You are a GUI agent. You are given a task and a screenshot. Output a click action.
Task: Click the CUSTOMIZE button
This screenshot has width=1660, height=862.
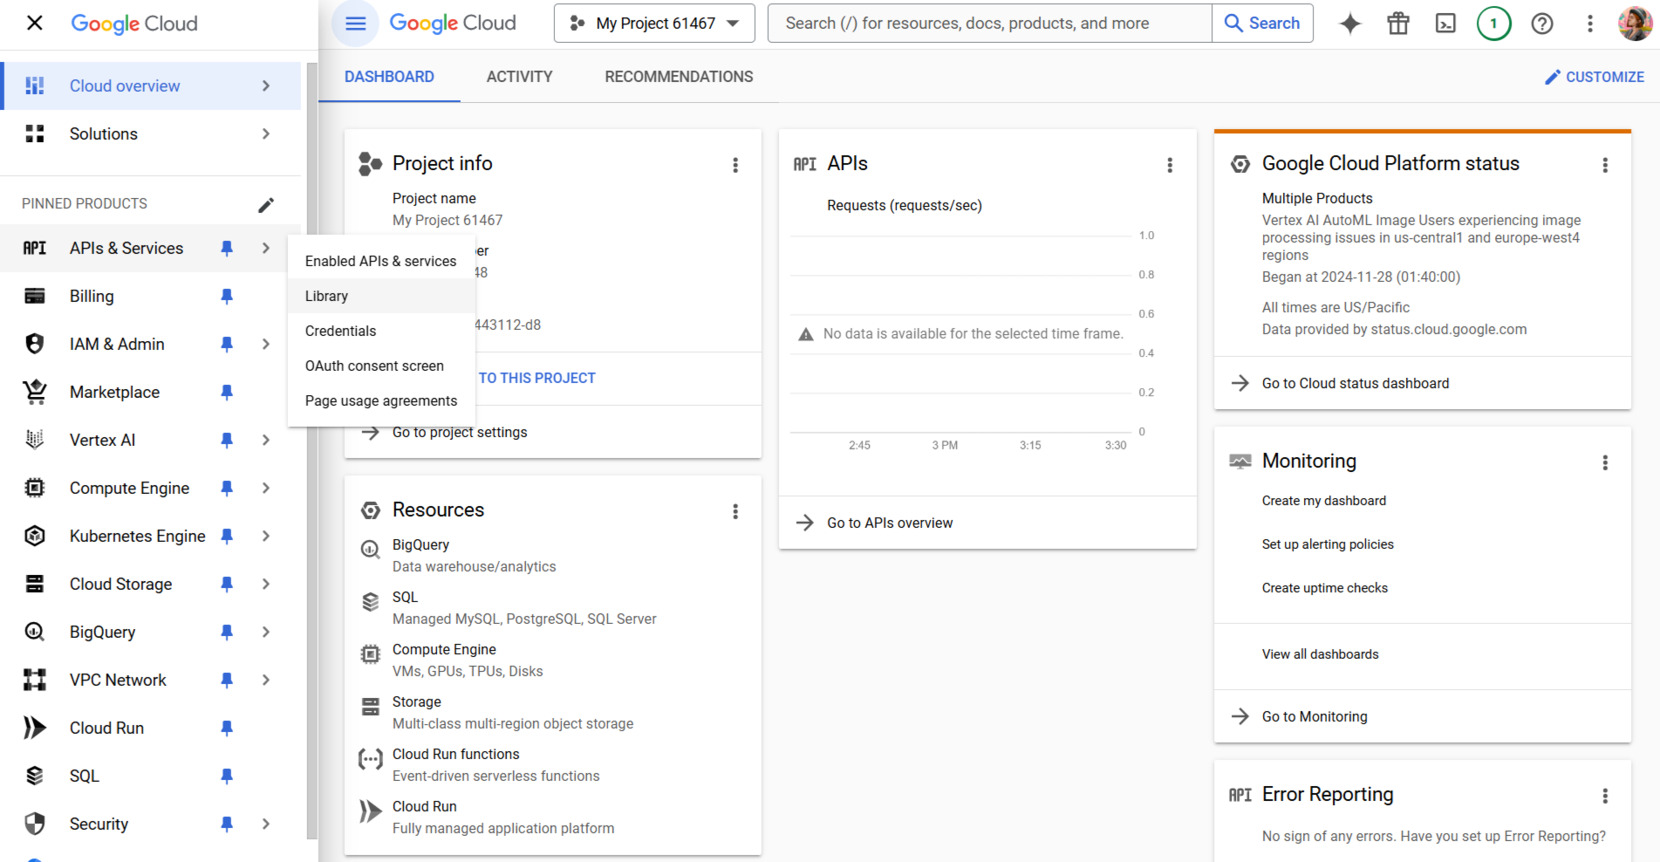click(1594, 77)
